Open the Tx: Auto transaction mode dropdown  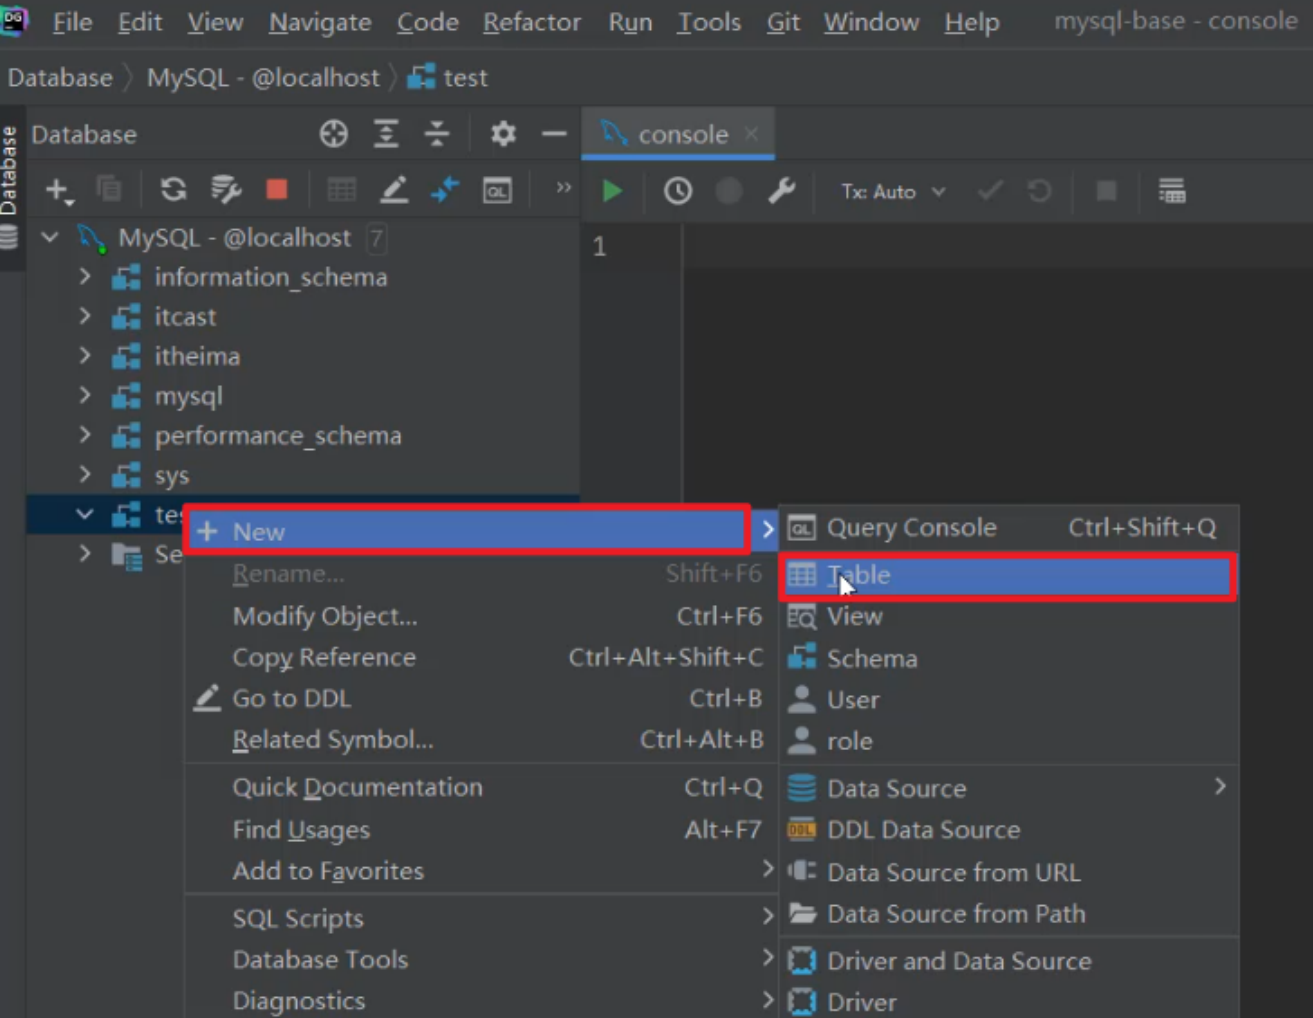893,191
